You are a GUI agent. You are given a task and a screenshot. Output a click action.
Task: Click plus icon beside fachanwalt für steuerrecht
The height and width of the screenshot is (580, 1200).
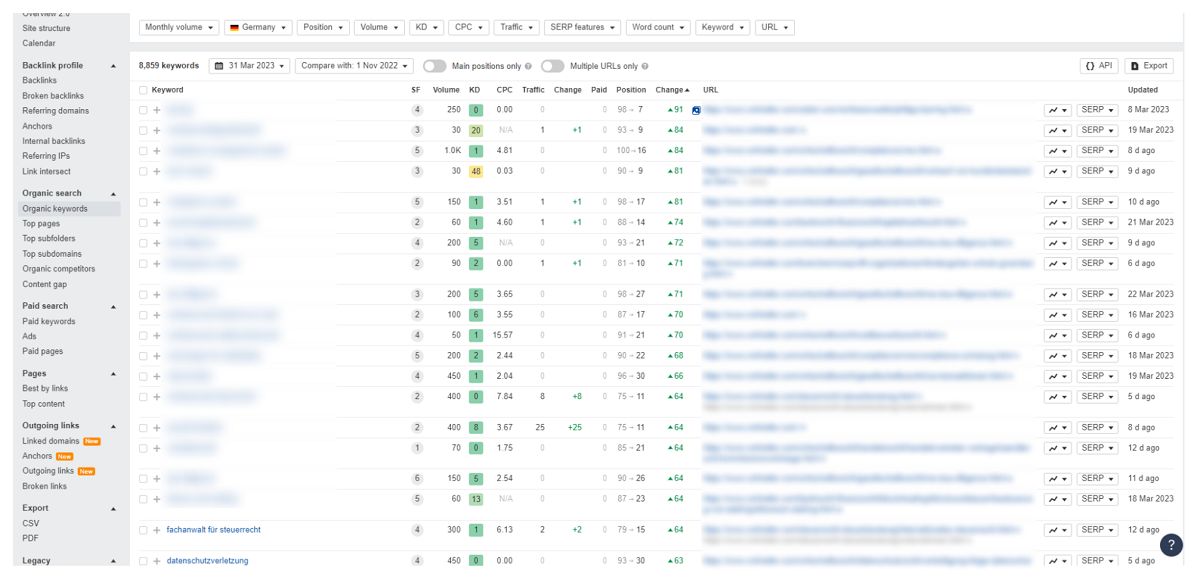(x=157, y=530)
